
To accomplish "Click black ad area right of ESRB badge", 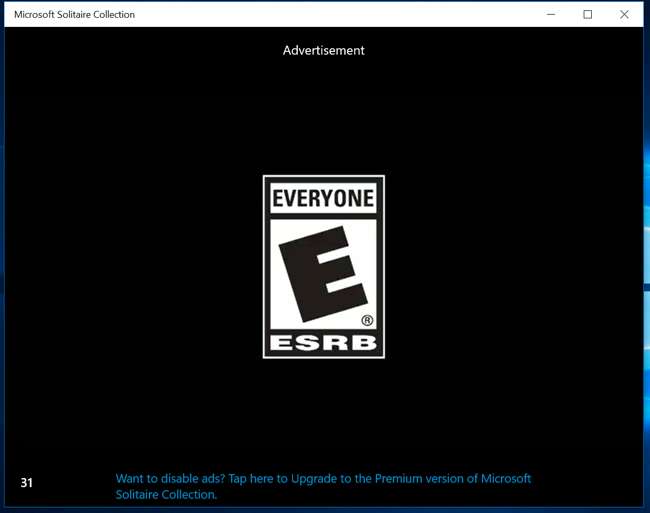I will coord(510,266).
